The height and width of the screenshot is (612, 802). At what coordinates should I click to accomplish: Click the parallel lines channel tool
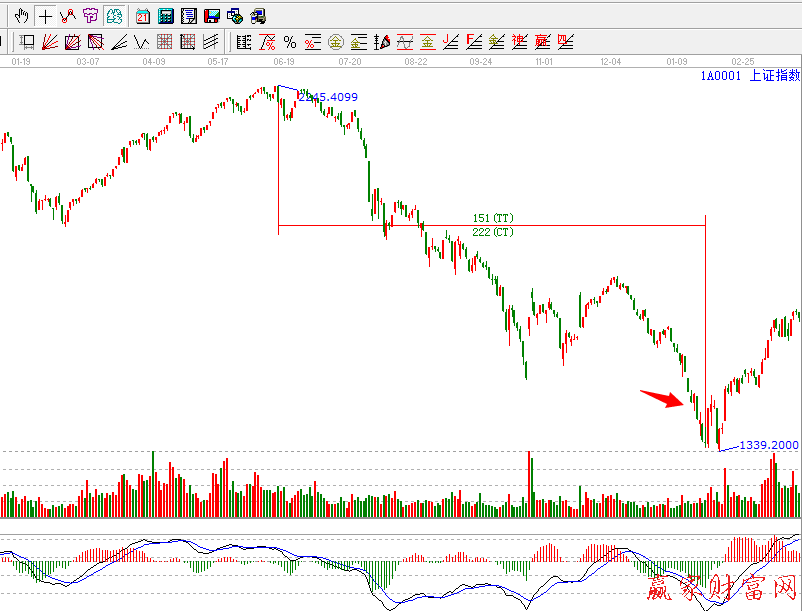pos(211,42)
